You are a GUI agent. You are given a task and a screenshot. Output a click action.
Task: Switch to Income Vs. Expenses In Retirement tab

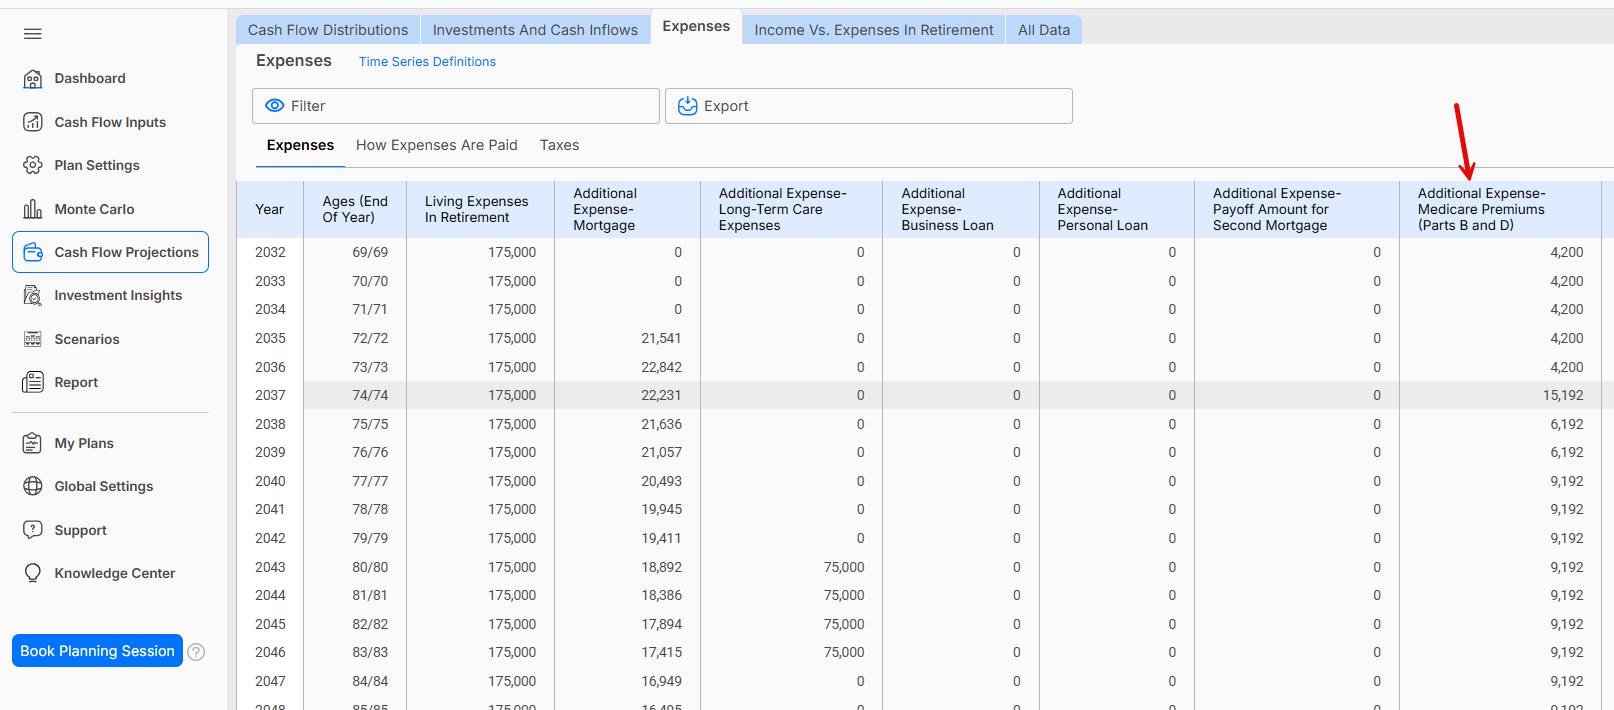pos(874,30)
